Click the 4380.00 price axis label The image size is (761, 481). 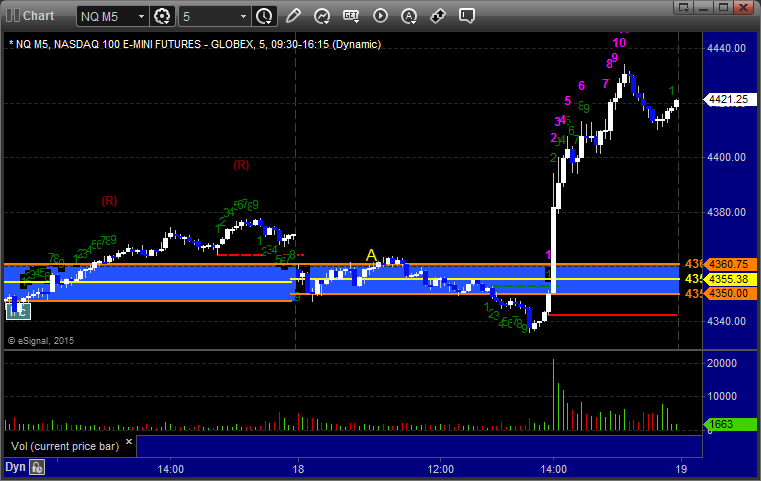727,212
